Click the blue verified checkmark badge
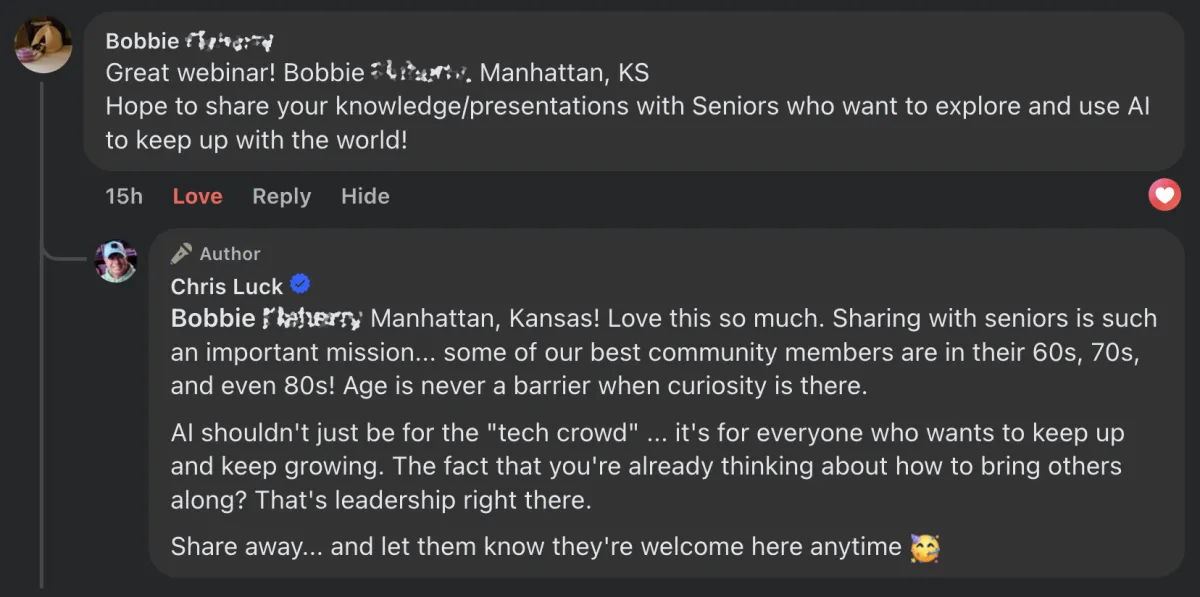This screenshot has height=597, width=1200. tap(299, 285)
